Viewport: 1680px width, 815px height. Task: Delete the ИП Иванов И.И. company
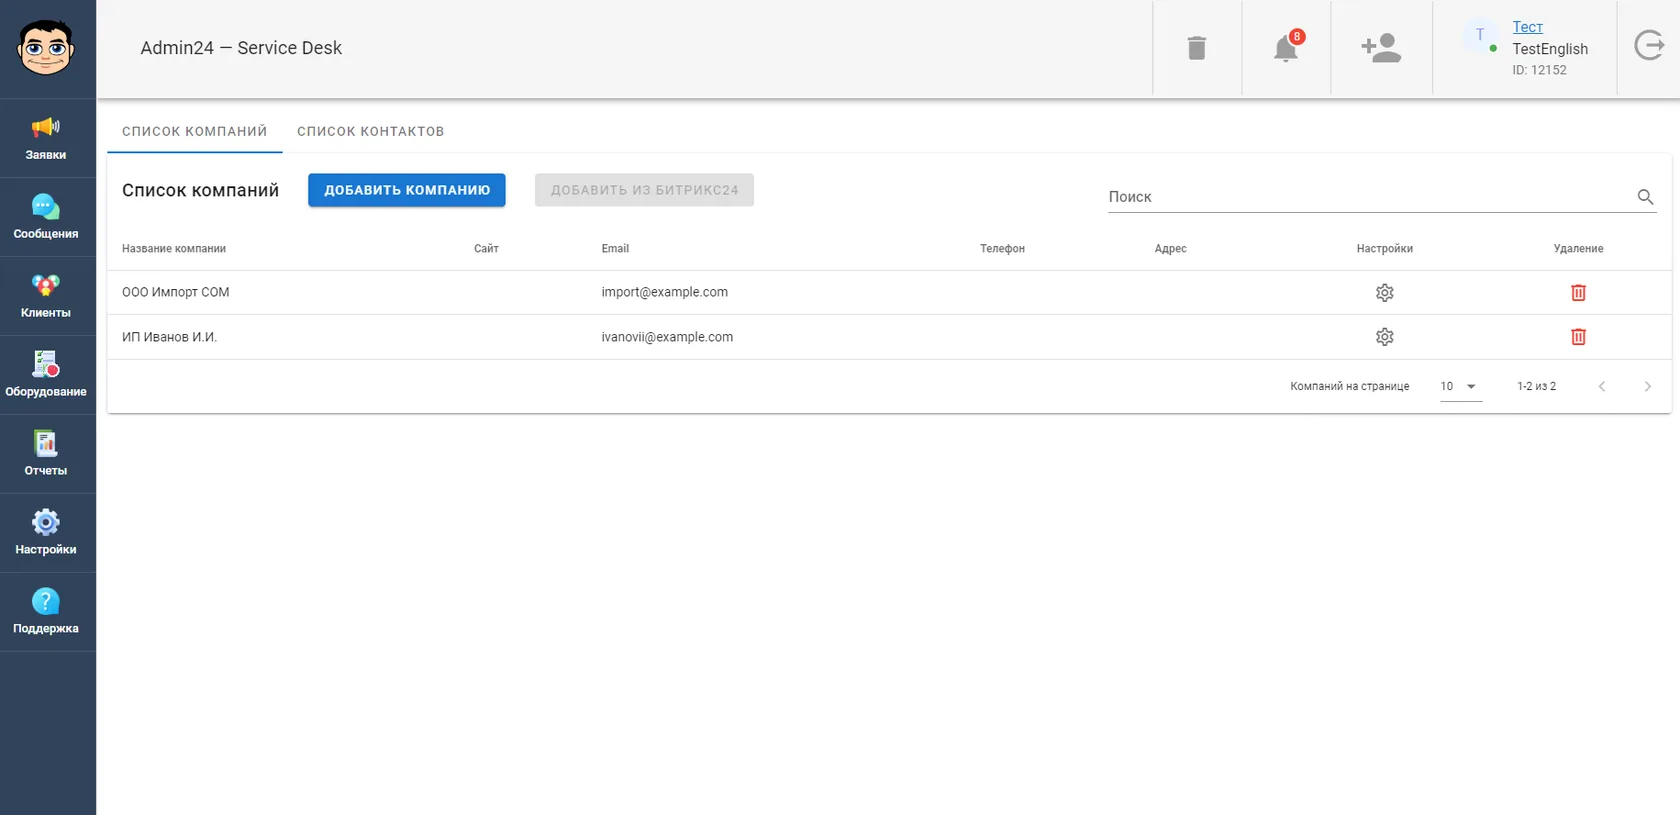(x=1579, y=337)
